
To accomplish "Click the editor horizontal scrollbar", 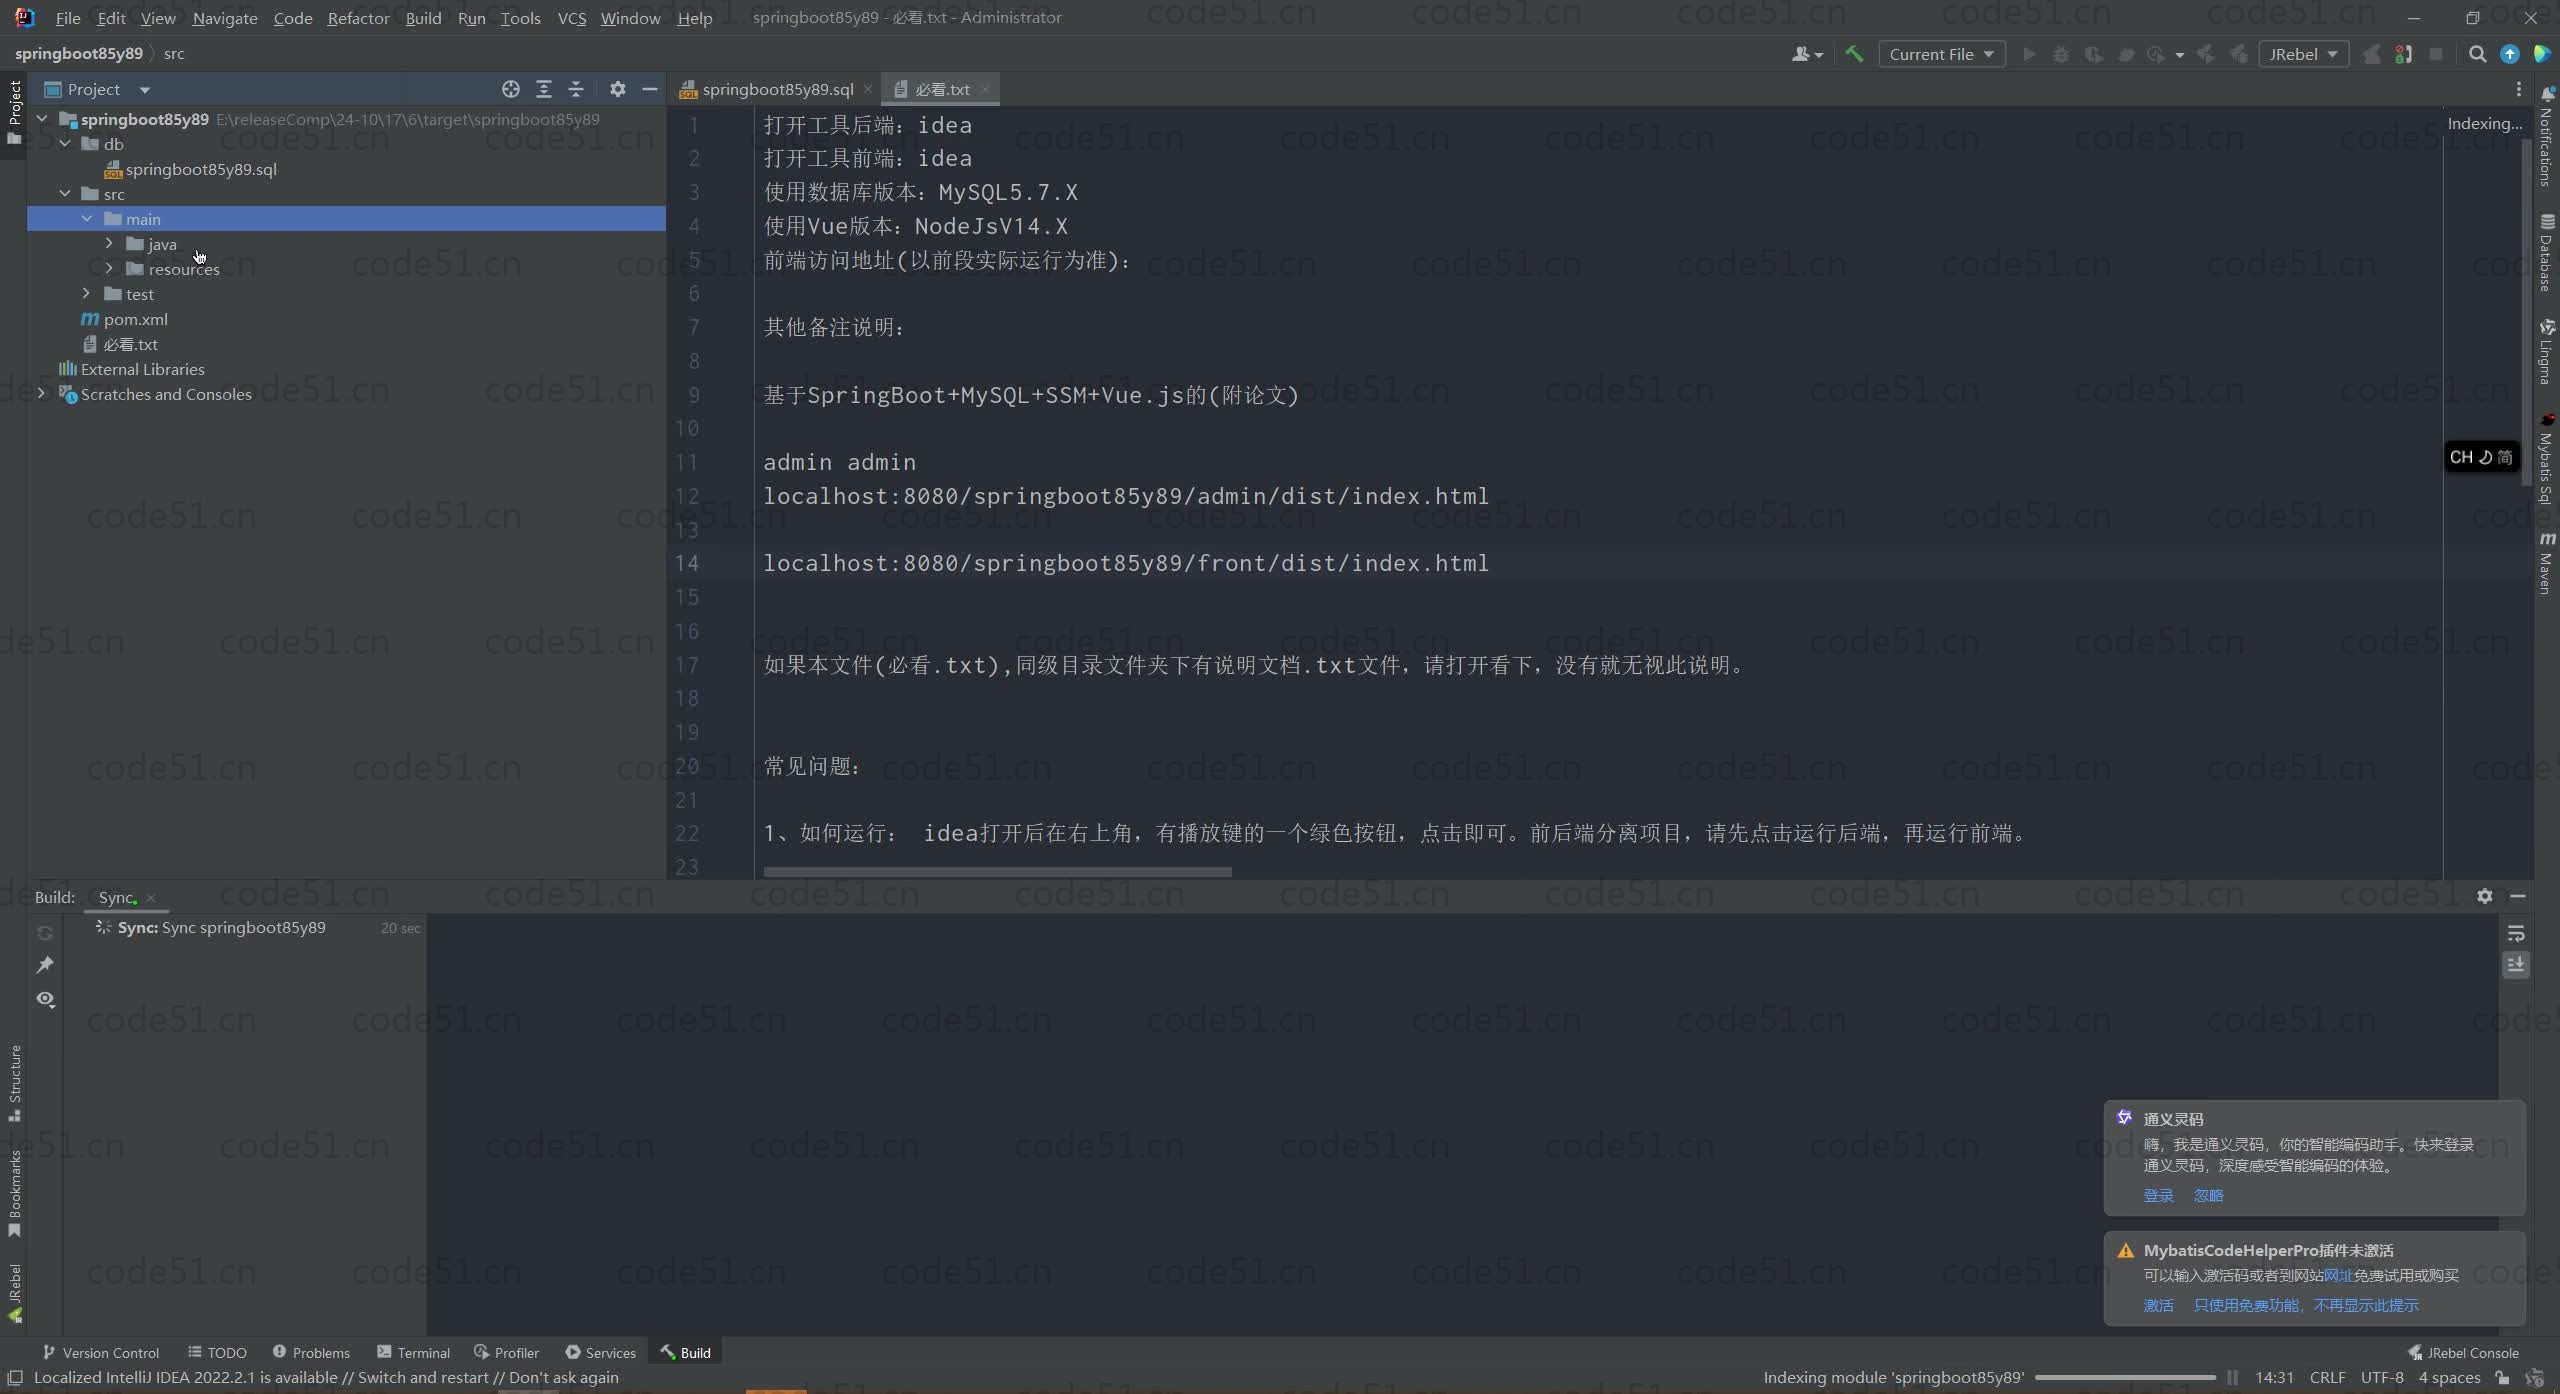I will [1000, 871].
